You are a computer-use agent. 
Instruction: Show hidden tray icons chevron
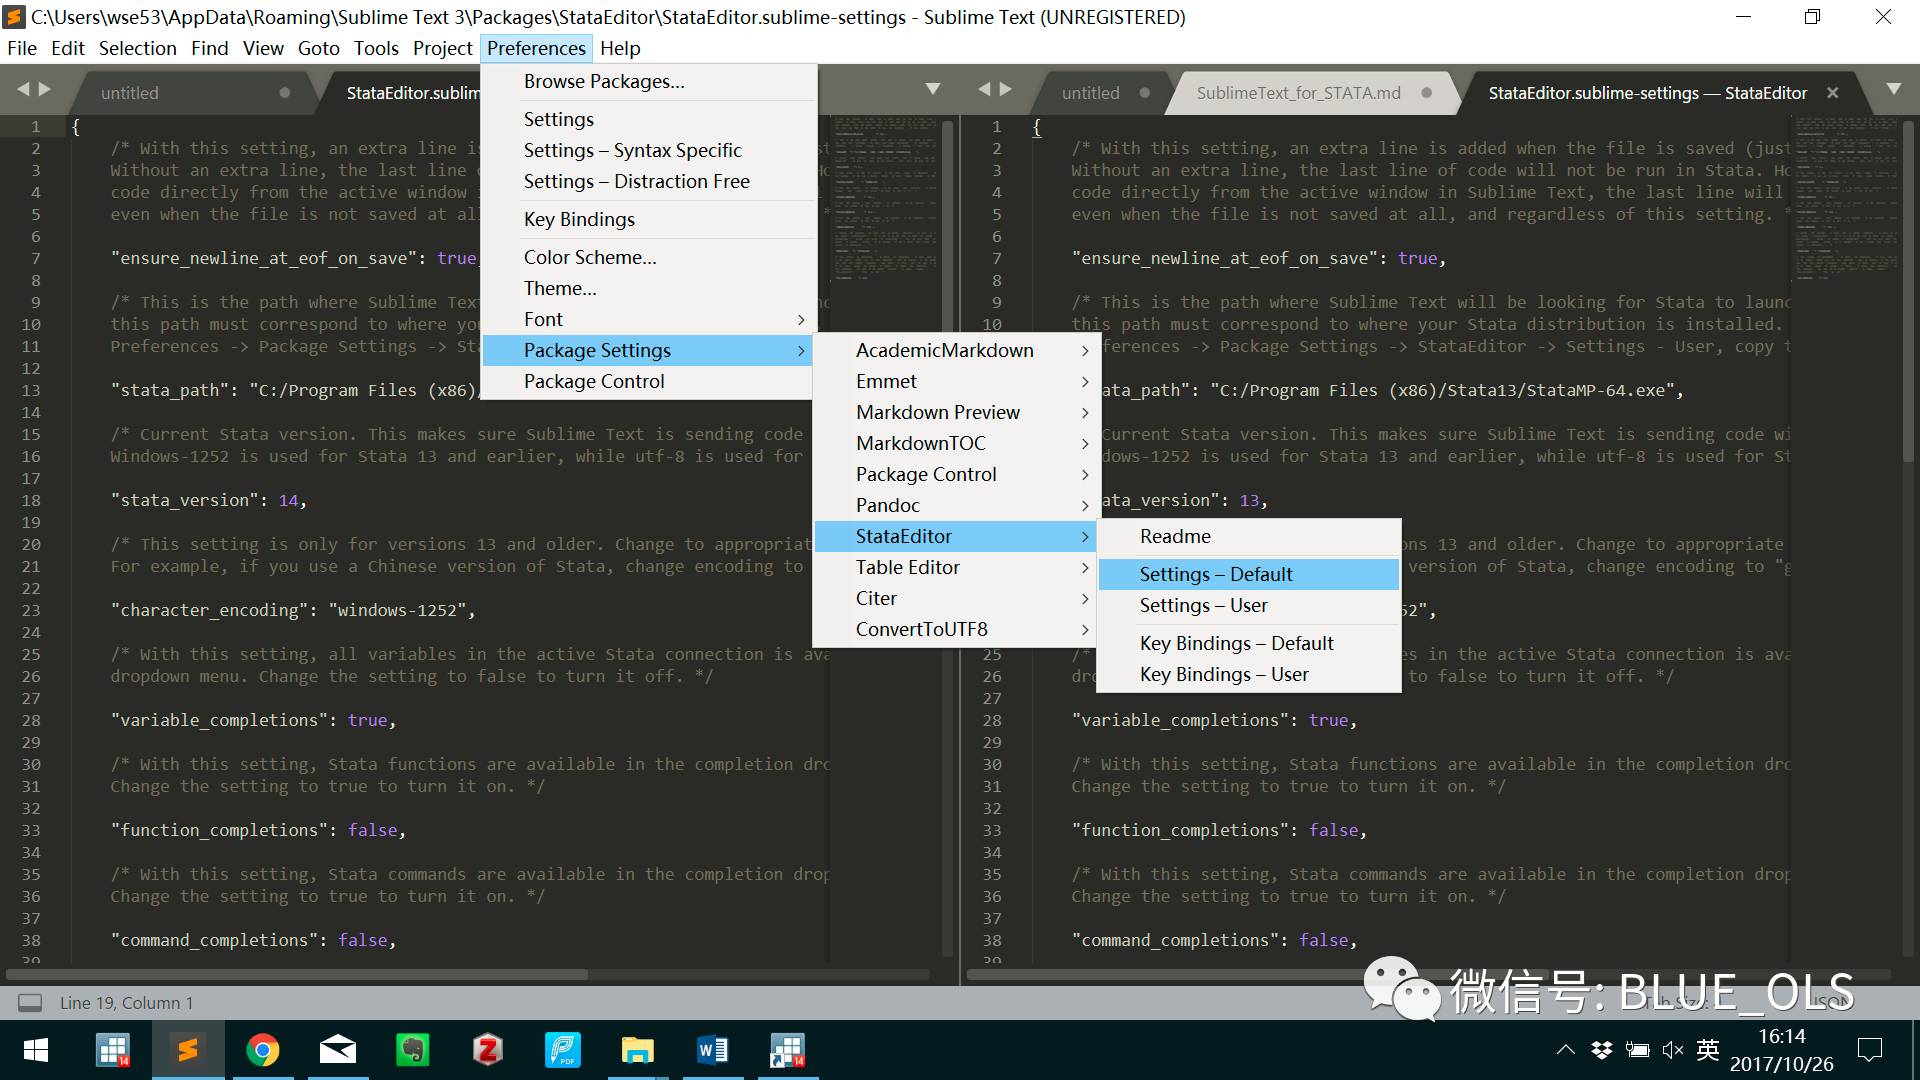tap(1566, 1050)
